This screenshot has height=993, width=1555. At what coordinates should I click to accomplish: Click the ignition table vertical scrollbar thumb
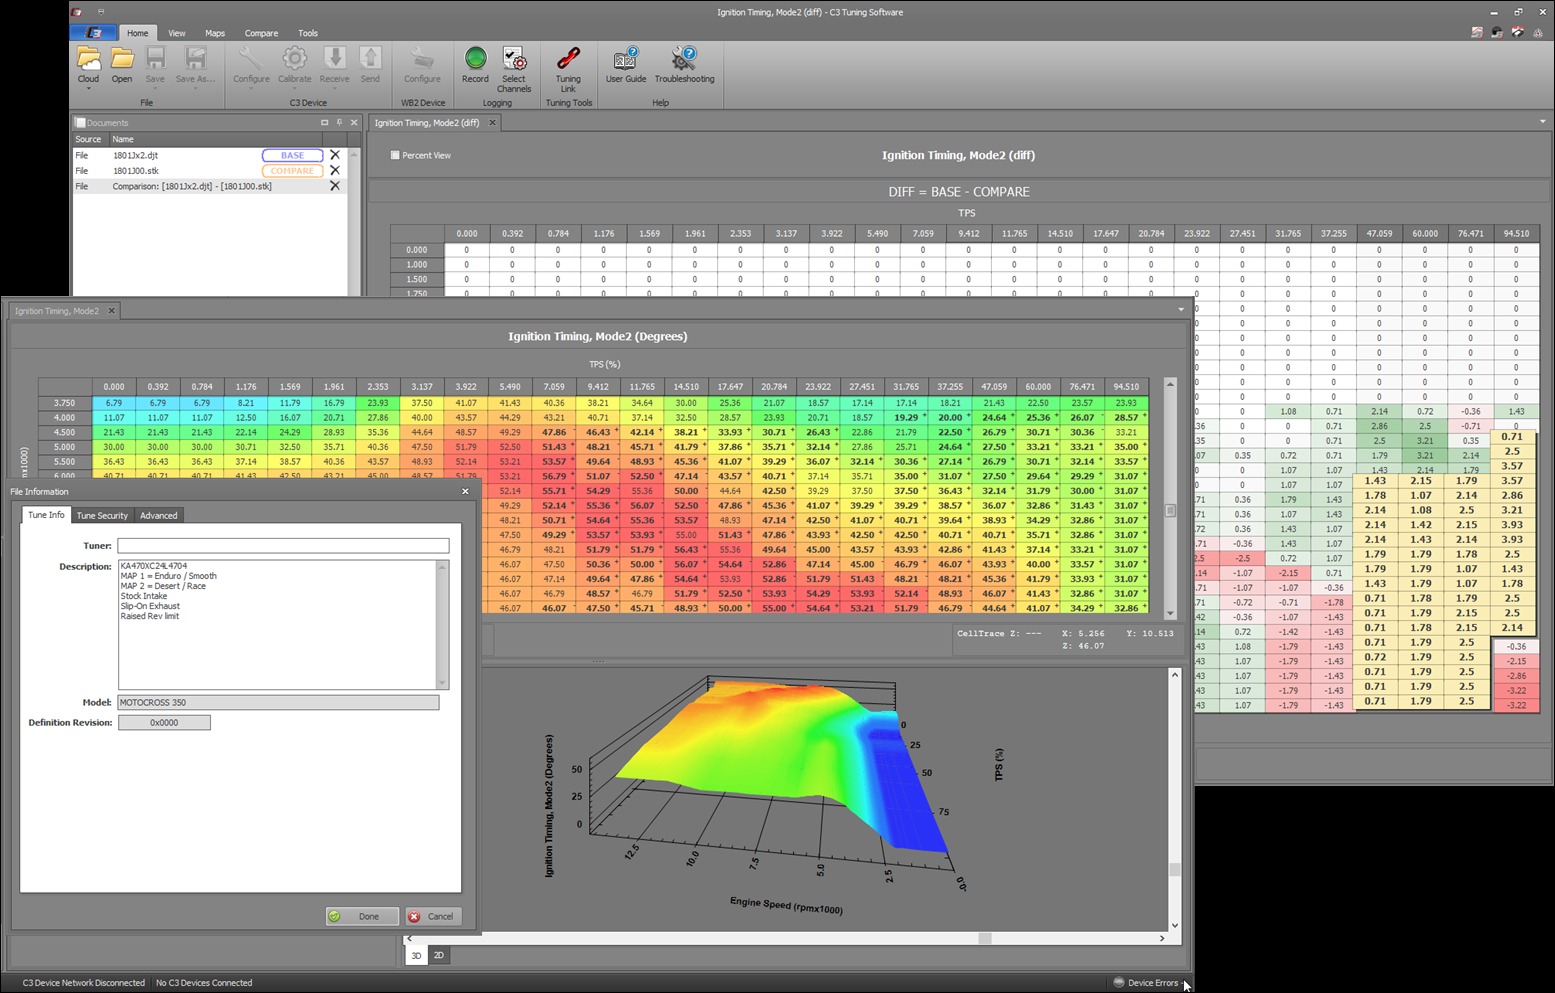(x=1170, y=510)
